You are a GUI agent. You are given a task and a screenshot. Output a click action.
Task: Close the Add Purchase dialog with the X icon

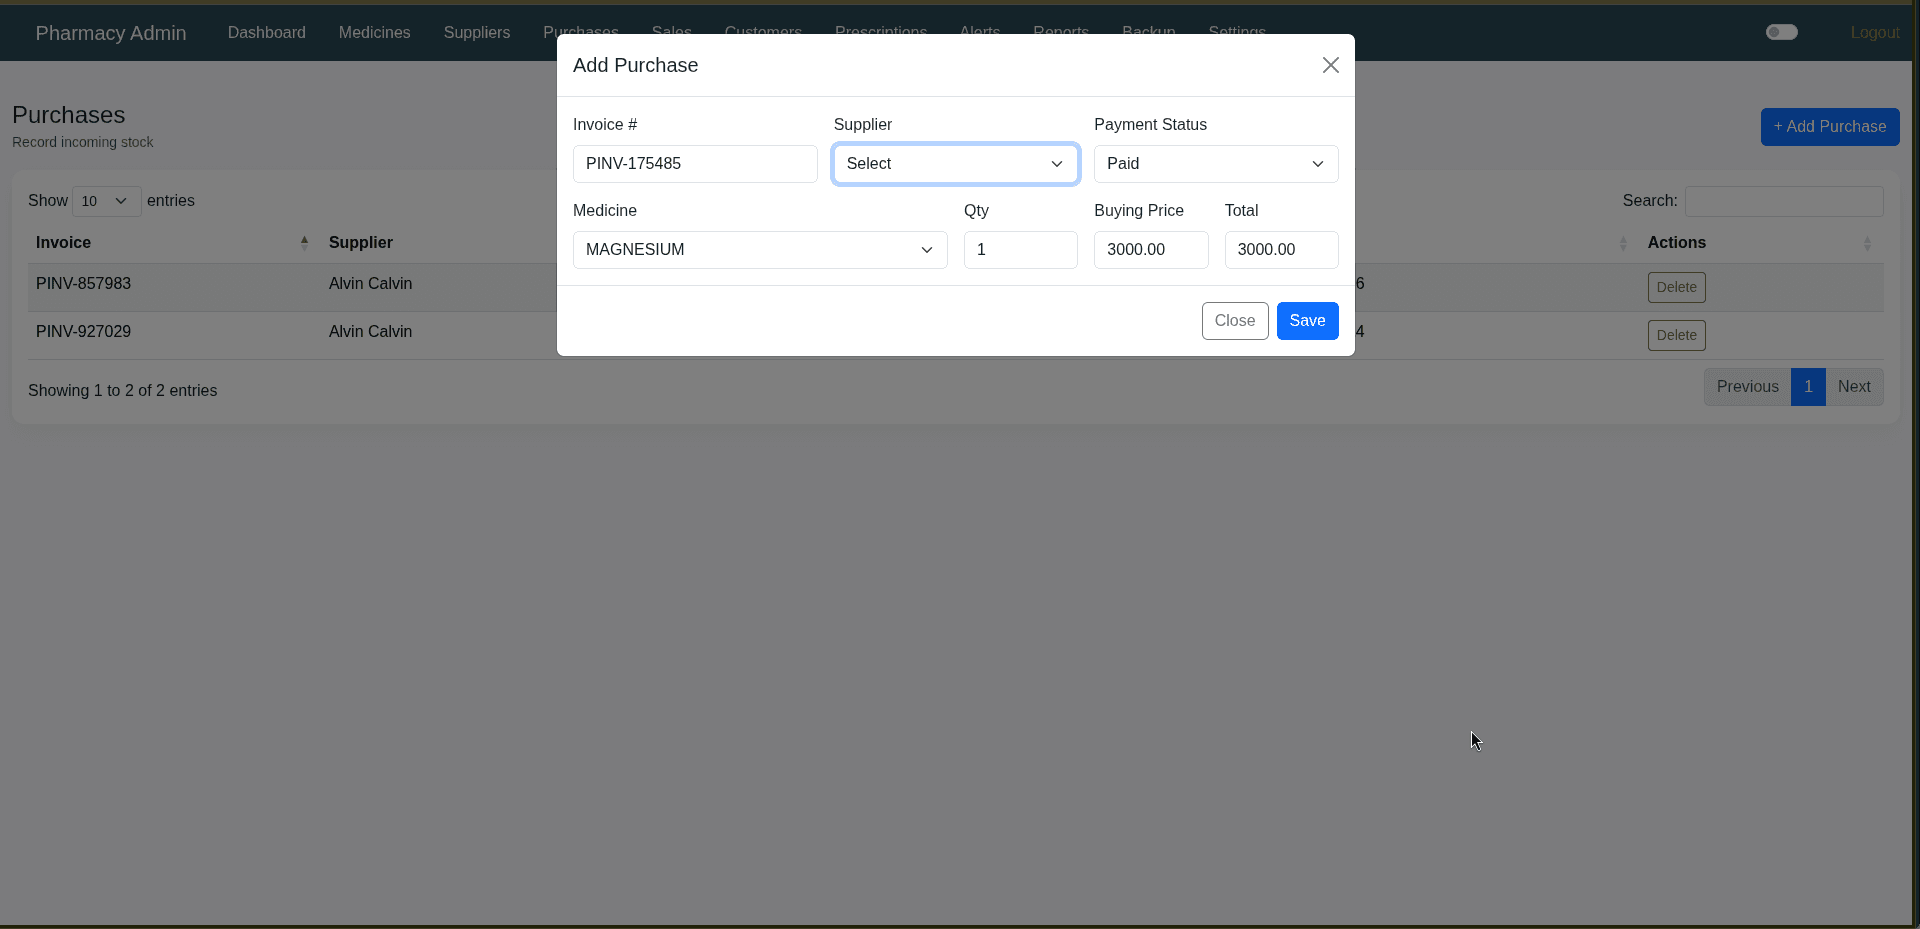[1330, 64]
